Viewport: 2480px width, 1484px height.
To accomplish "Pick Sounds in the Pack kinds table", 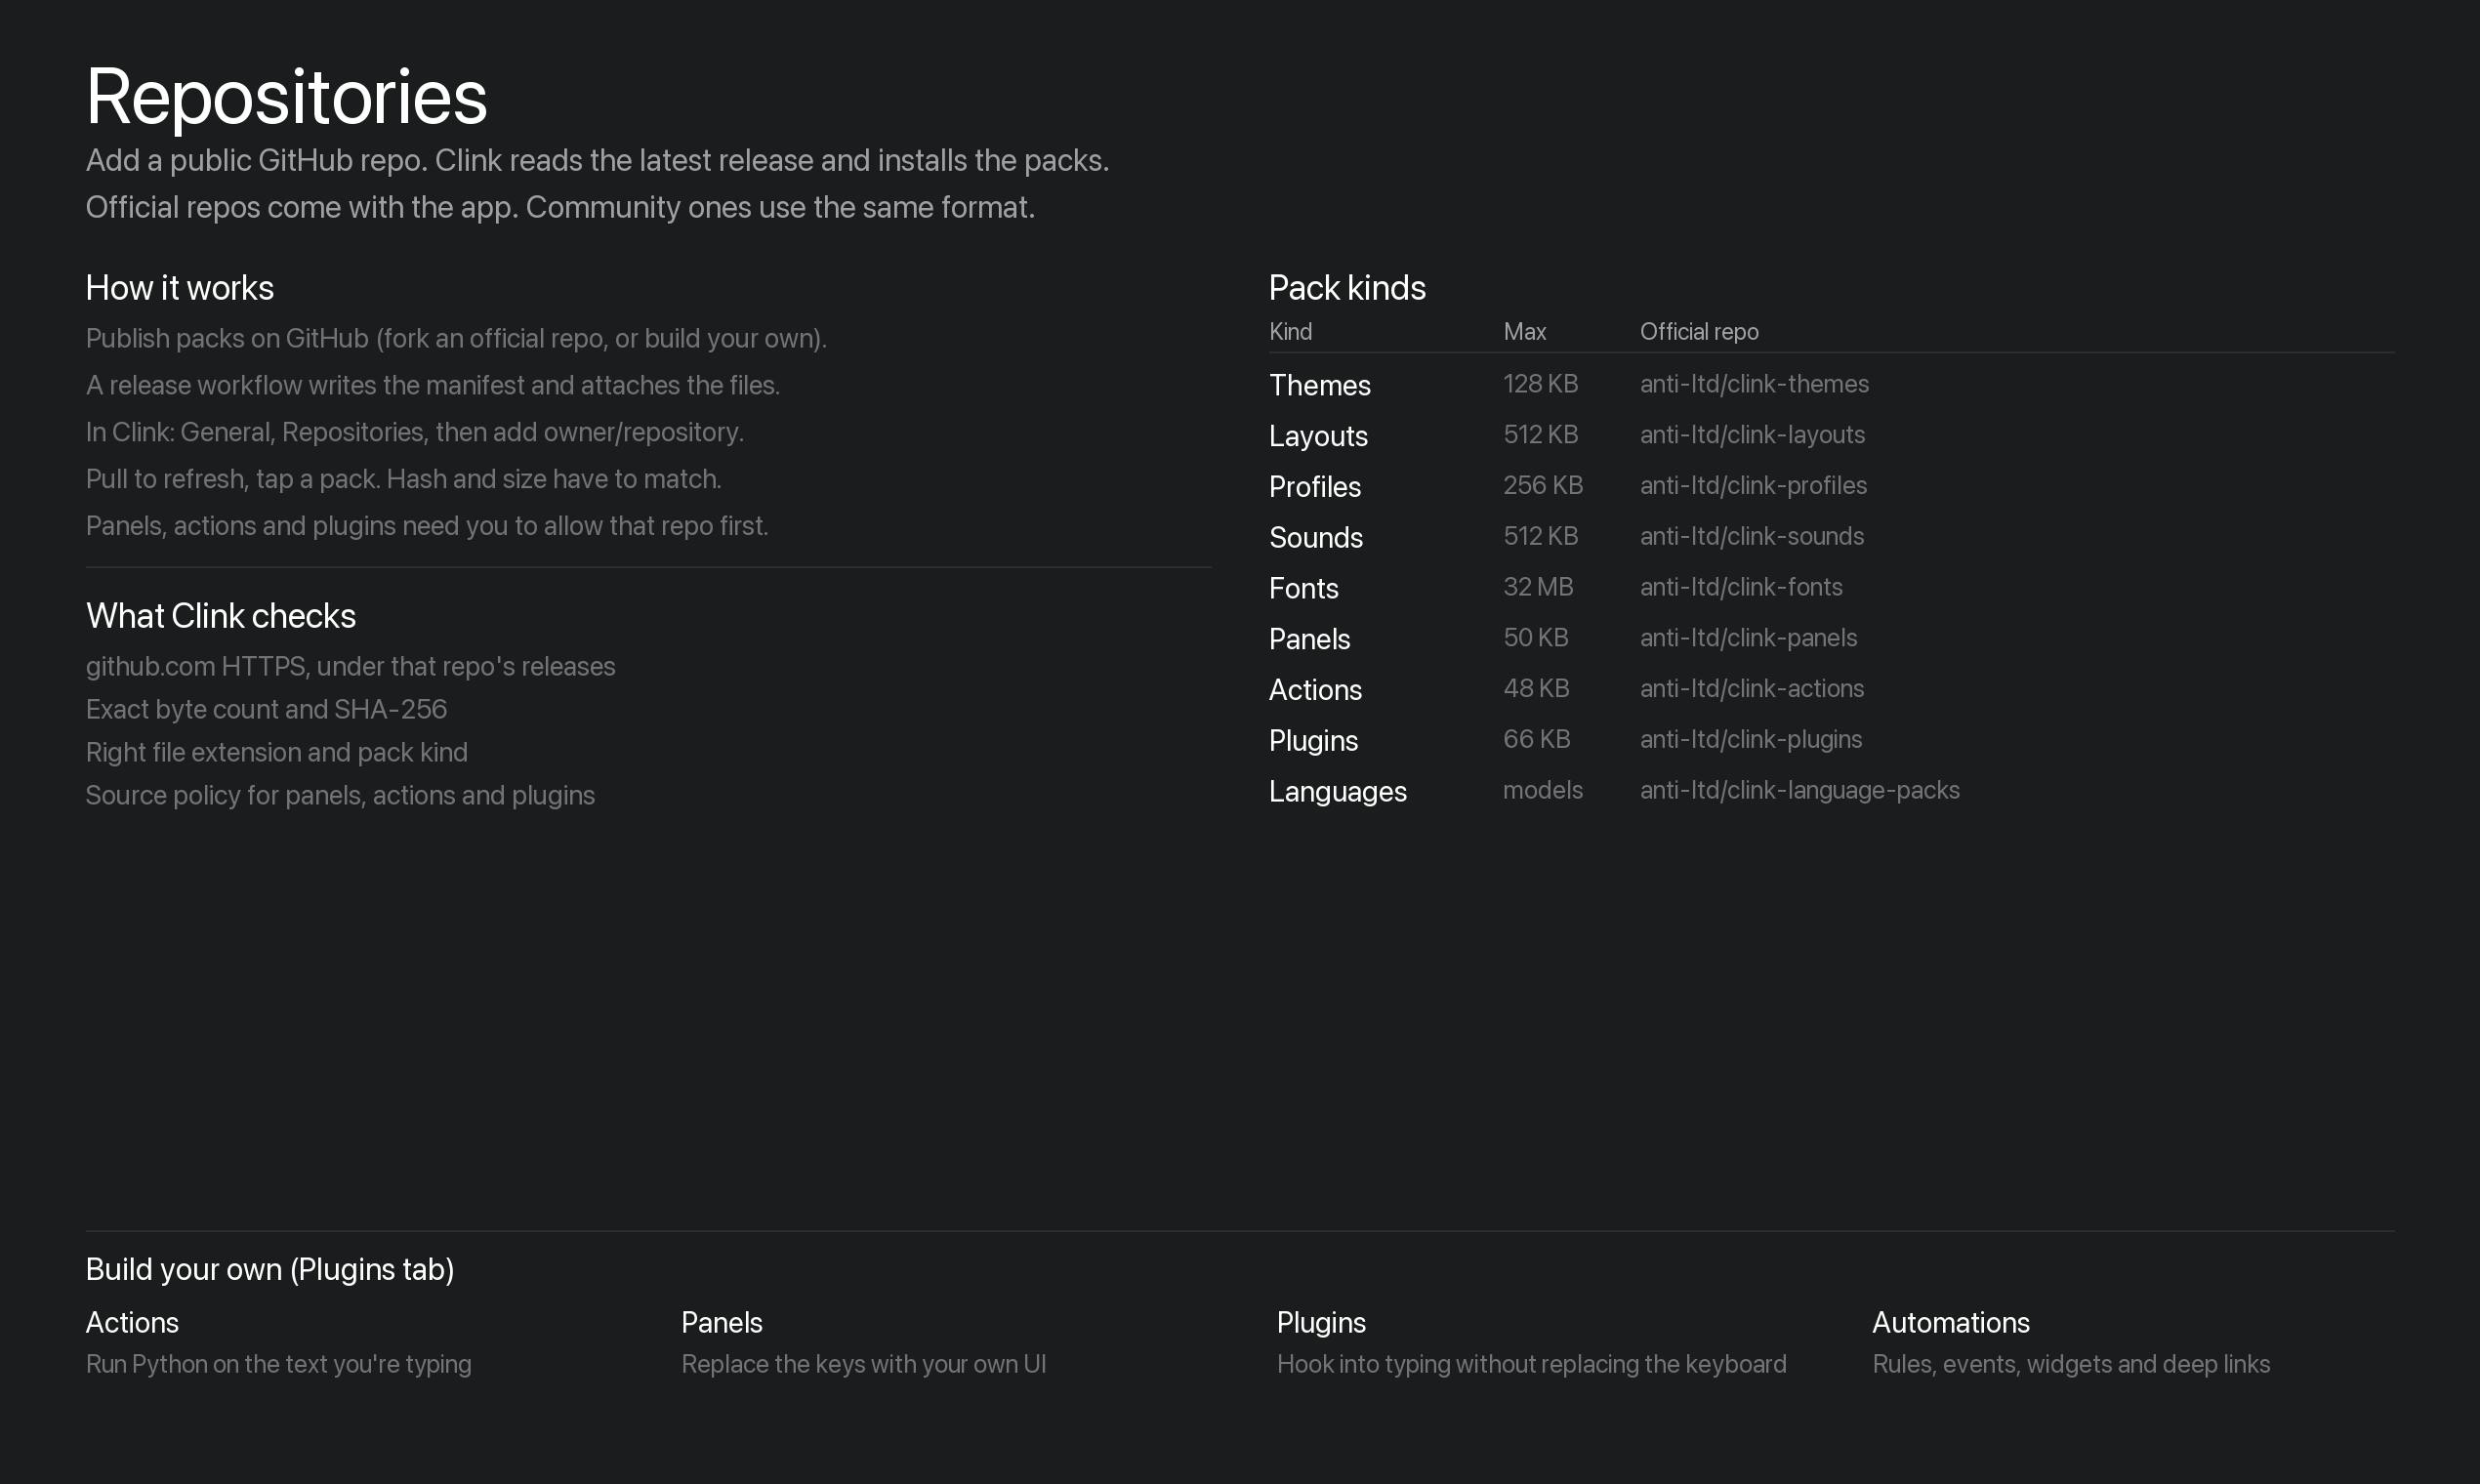I will point(1316,538).
